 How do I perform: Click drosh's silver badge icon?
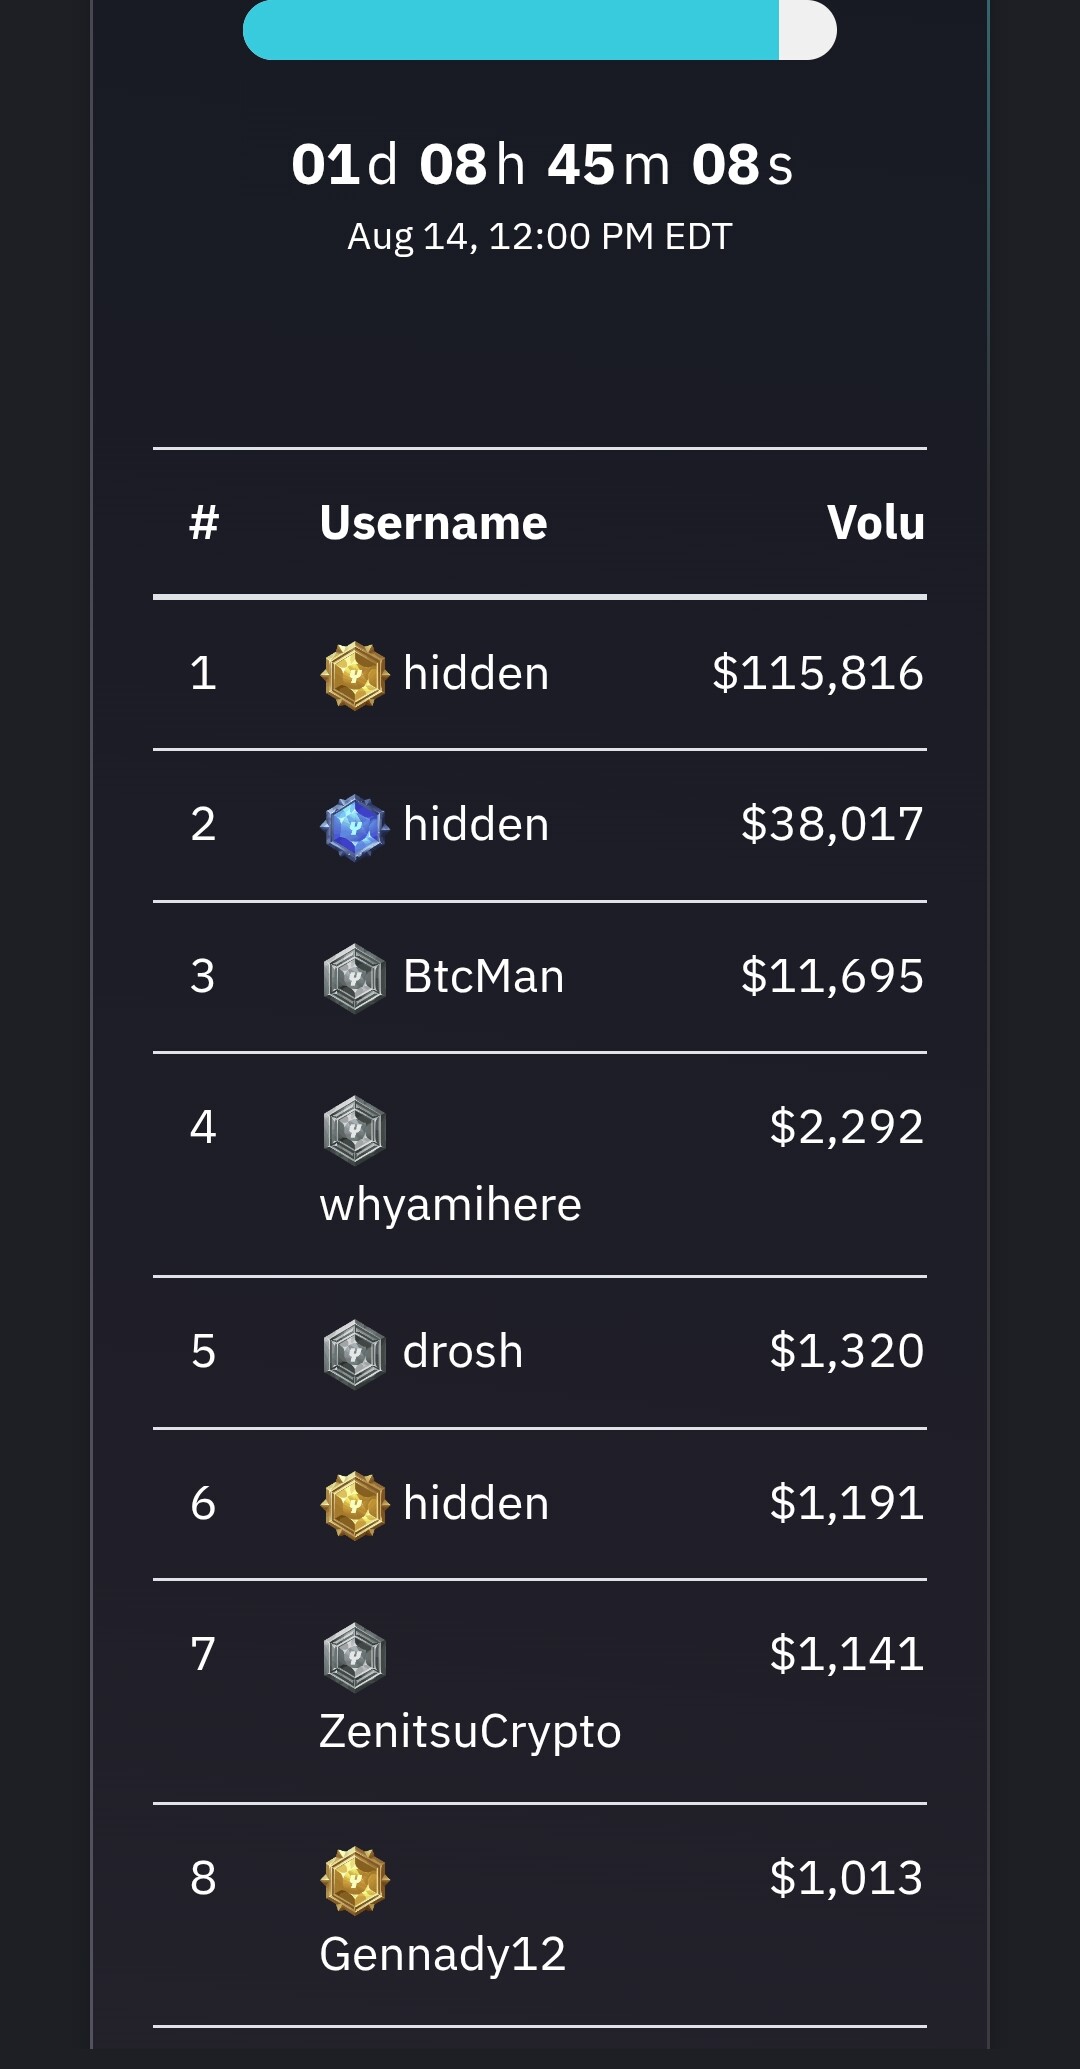(354, 1354)
